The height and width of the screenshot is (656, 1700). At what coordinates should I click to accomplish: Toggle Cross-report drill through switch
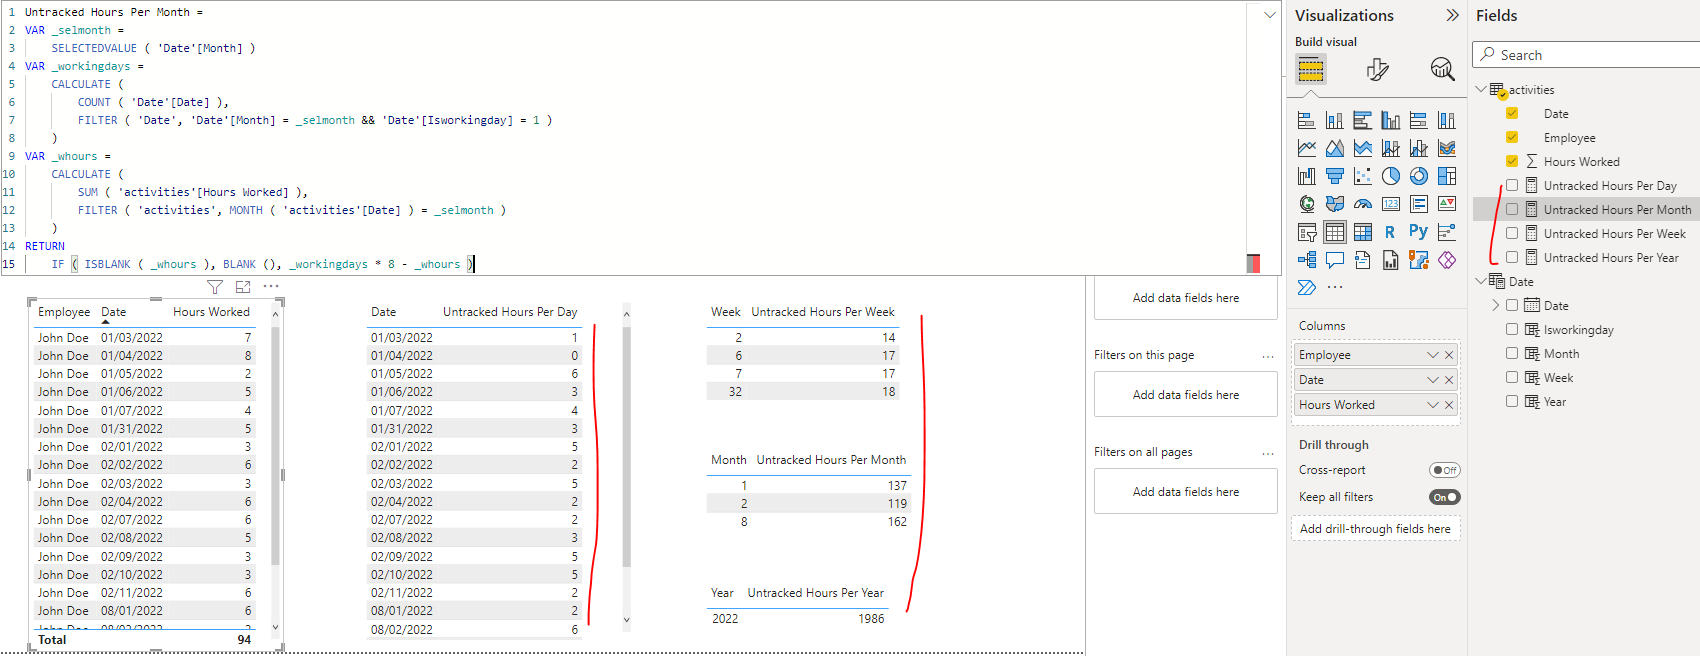pyautogui.click(x=1445, y=470)
